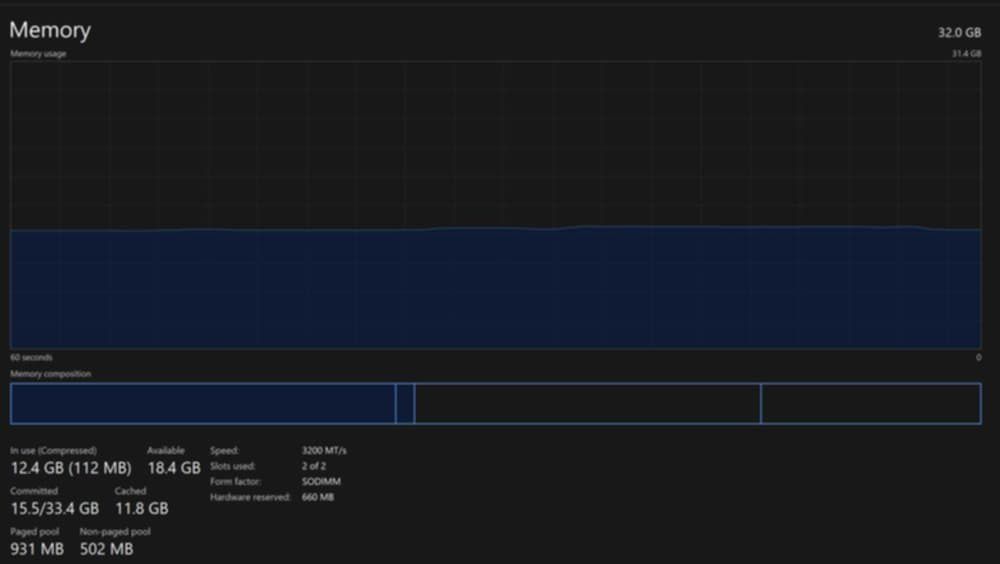Click the In use (Compressed) label
Screen dimensions: 1000x564
[x=54, y=450]
